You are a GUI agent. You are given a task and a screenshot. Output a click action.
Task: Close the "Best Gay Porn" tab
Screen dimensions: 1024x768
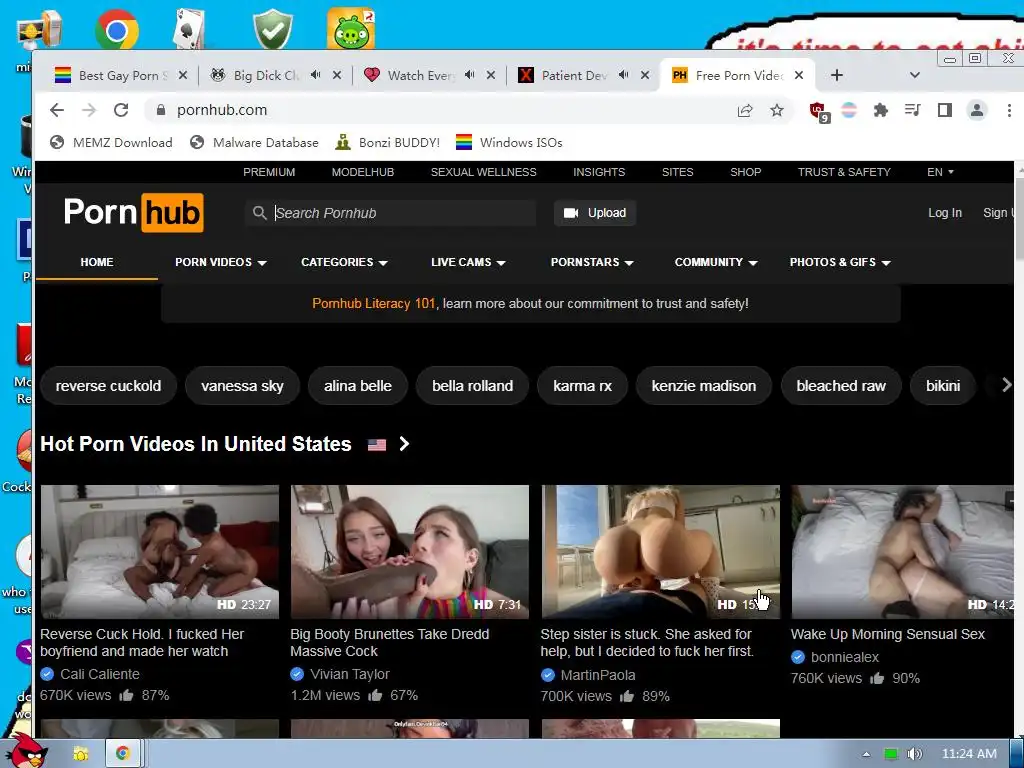click(183, 75)
